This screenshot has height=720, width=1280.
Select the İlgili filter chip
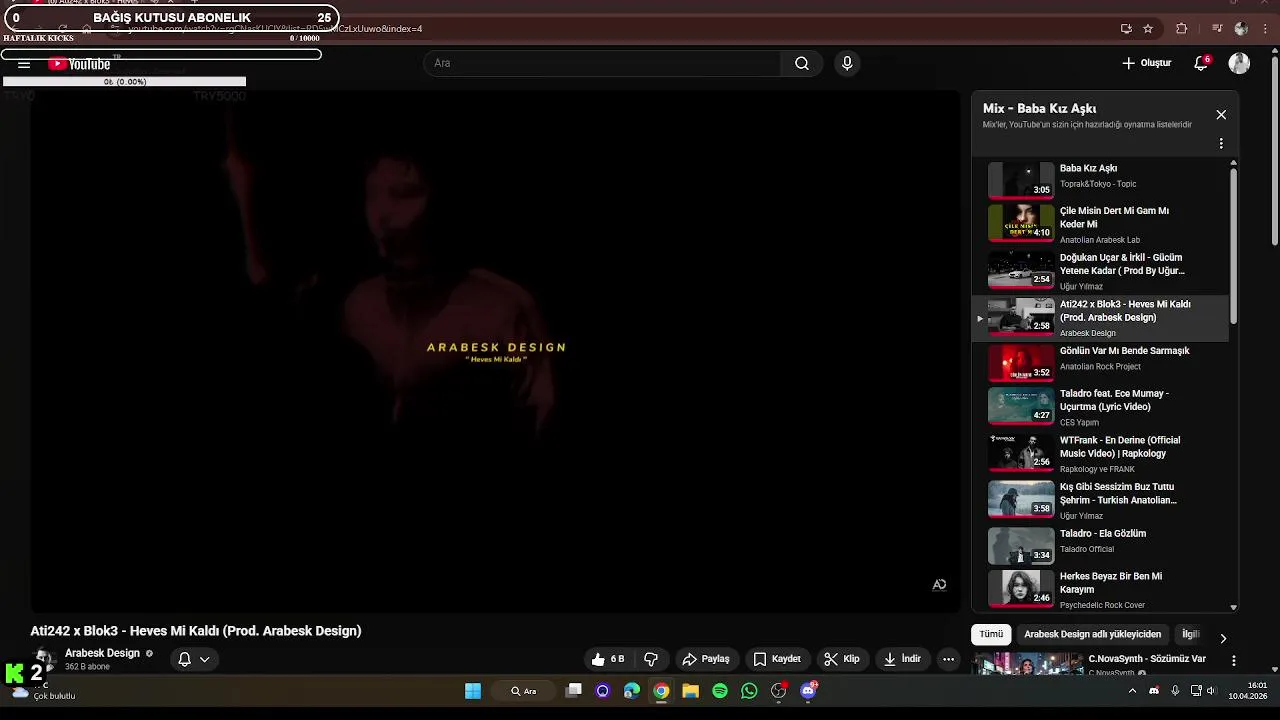[1191, 634]
